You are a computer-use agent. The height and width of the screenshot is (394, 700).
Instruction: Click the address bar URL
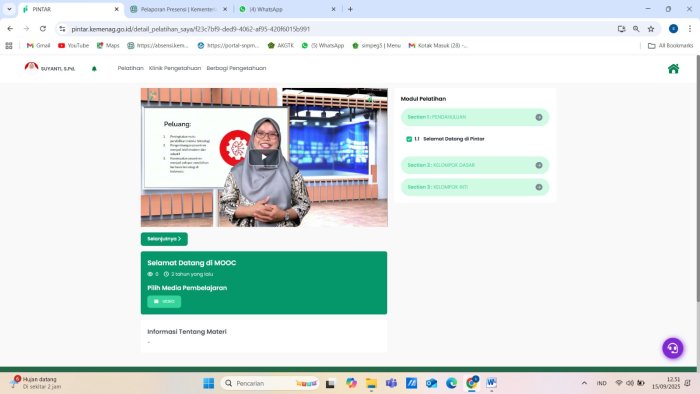tap(191, 29)
